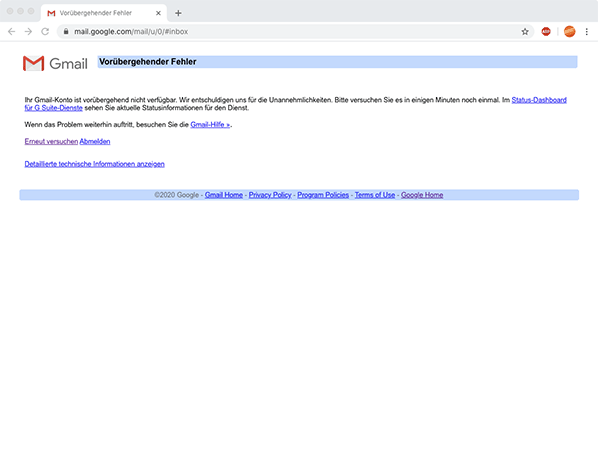
Task: Click the macOS window zoom button
Action: click(x=31, y=11)
